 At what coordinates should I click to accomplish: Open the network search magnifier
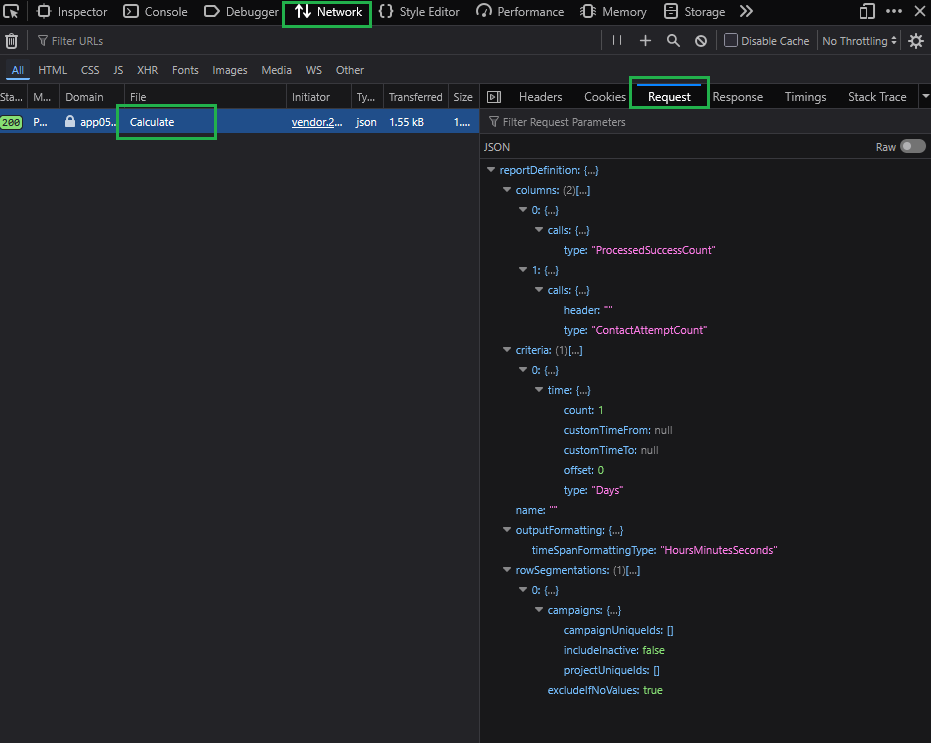coord(673,41)
